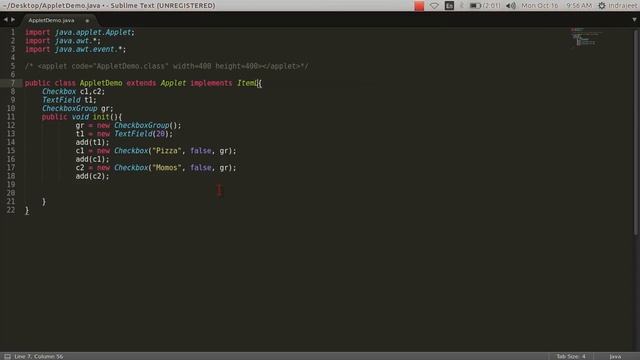This screenshot has height=360, width=640.
Task: Click the CheckboxGroup gr declaration
Action: pos(78,109)
